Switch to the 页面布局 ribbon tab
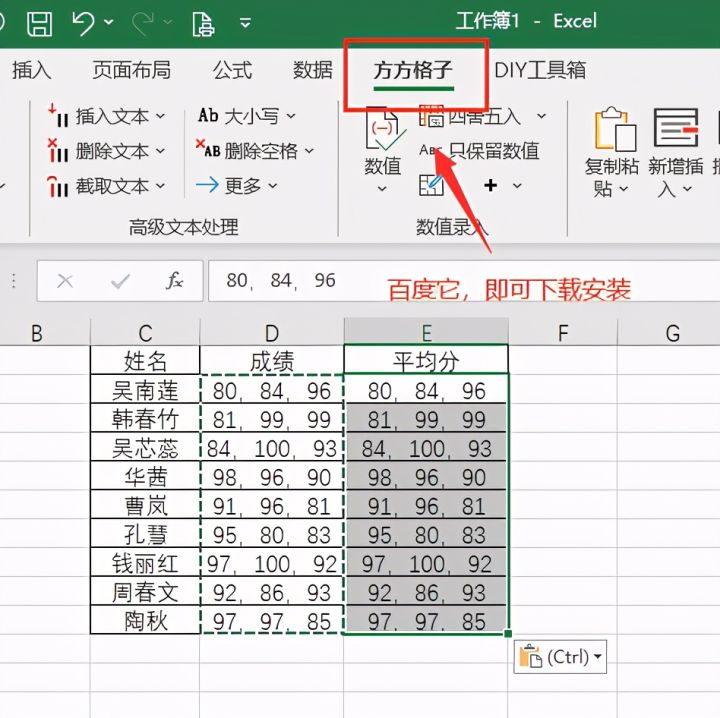Image resolution: width=720 pixels, height=718 pixels. click(x=131, y=70)
